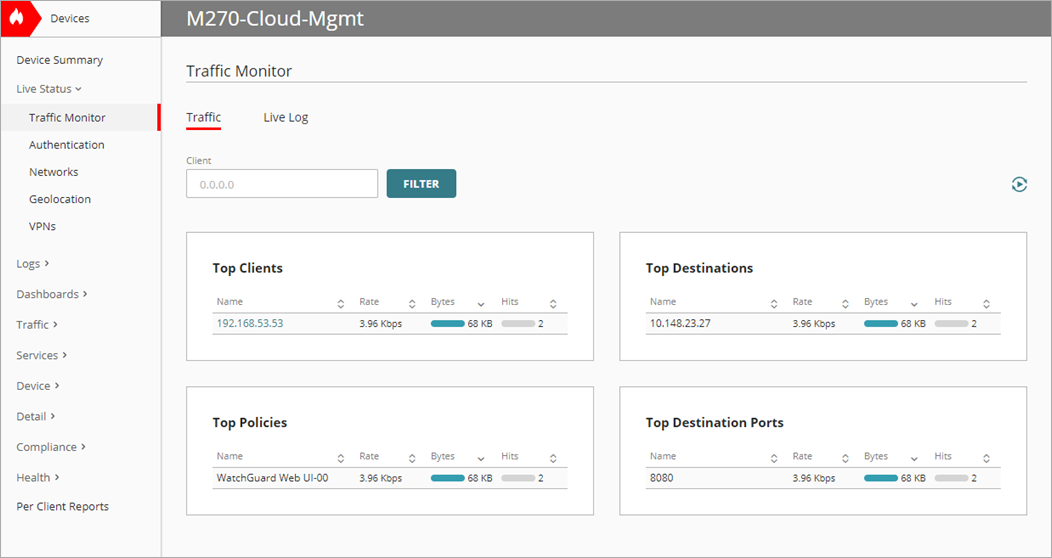The height and width of the screenshot is (558, 1052).
Task: Expand the Compliance sidebar section
Action: (x=51, y=447)
